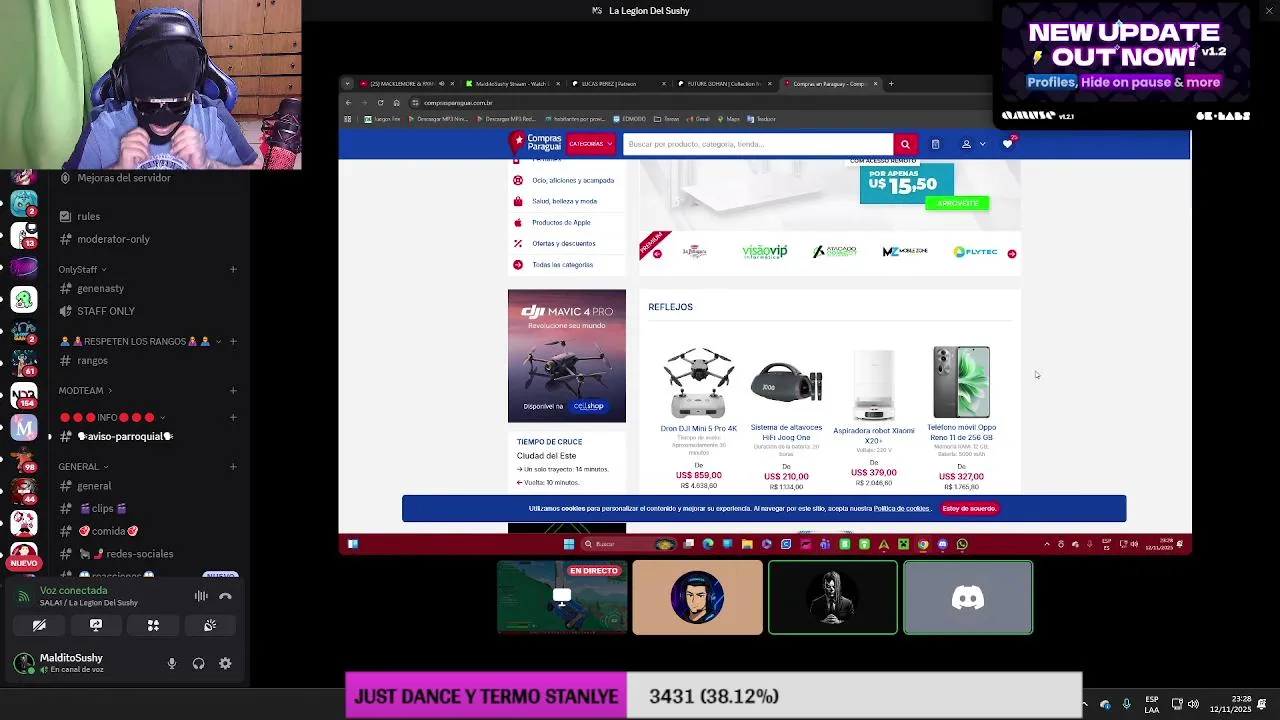Open Discord user settings gear
The height and width of the screenshot is (720, 1280).
[225, 663]
